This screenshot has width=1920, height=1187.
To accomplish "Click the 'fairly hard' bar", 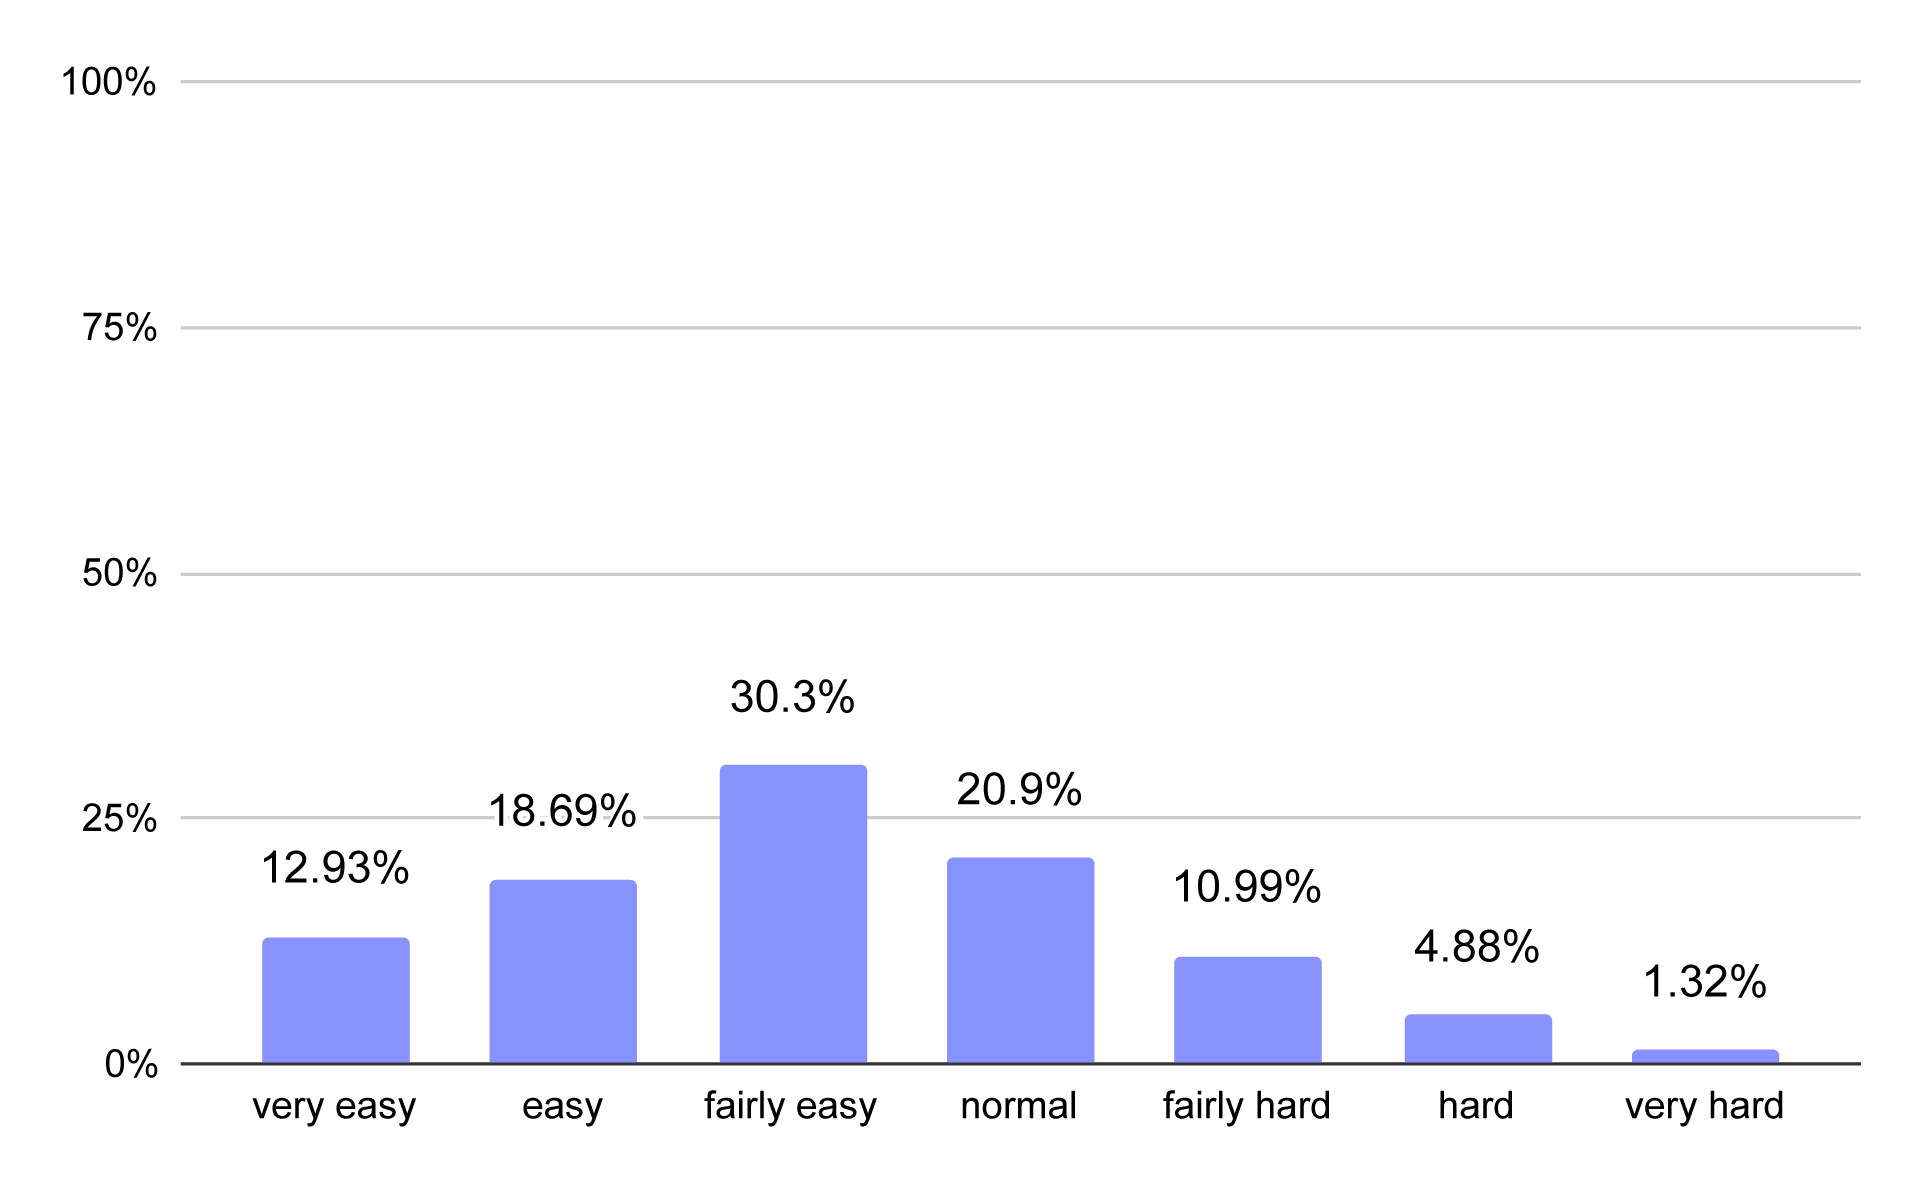I will (x=1247, y=1010).
